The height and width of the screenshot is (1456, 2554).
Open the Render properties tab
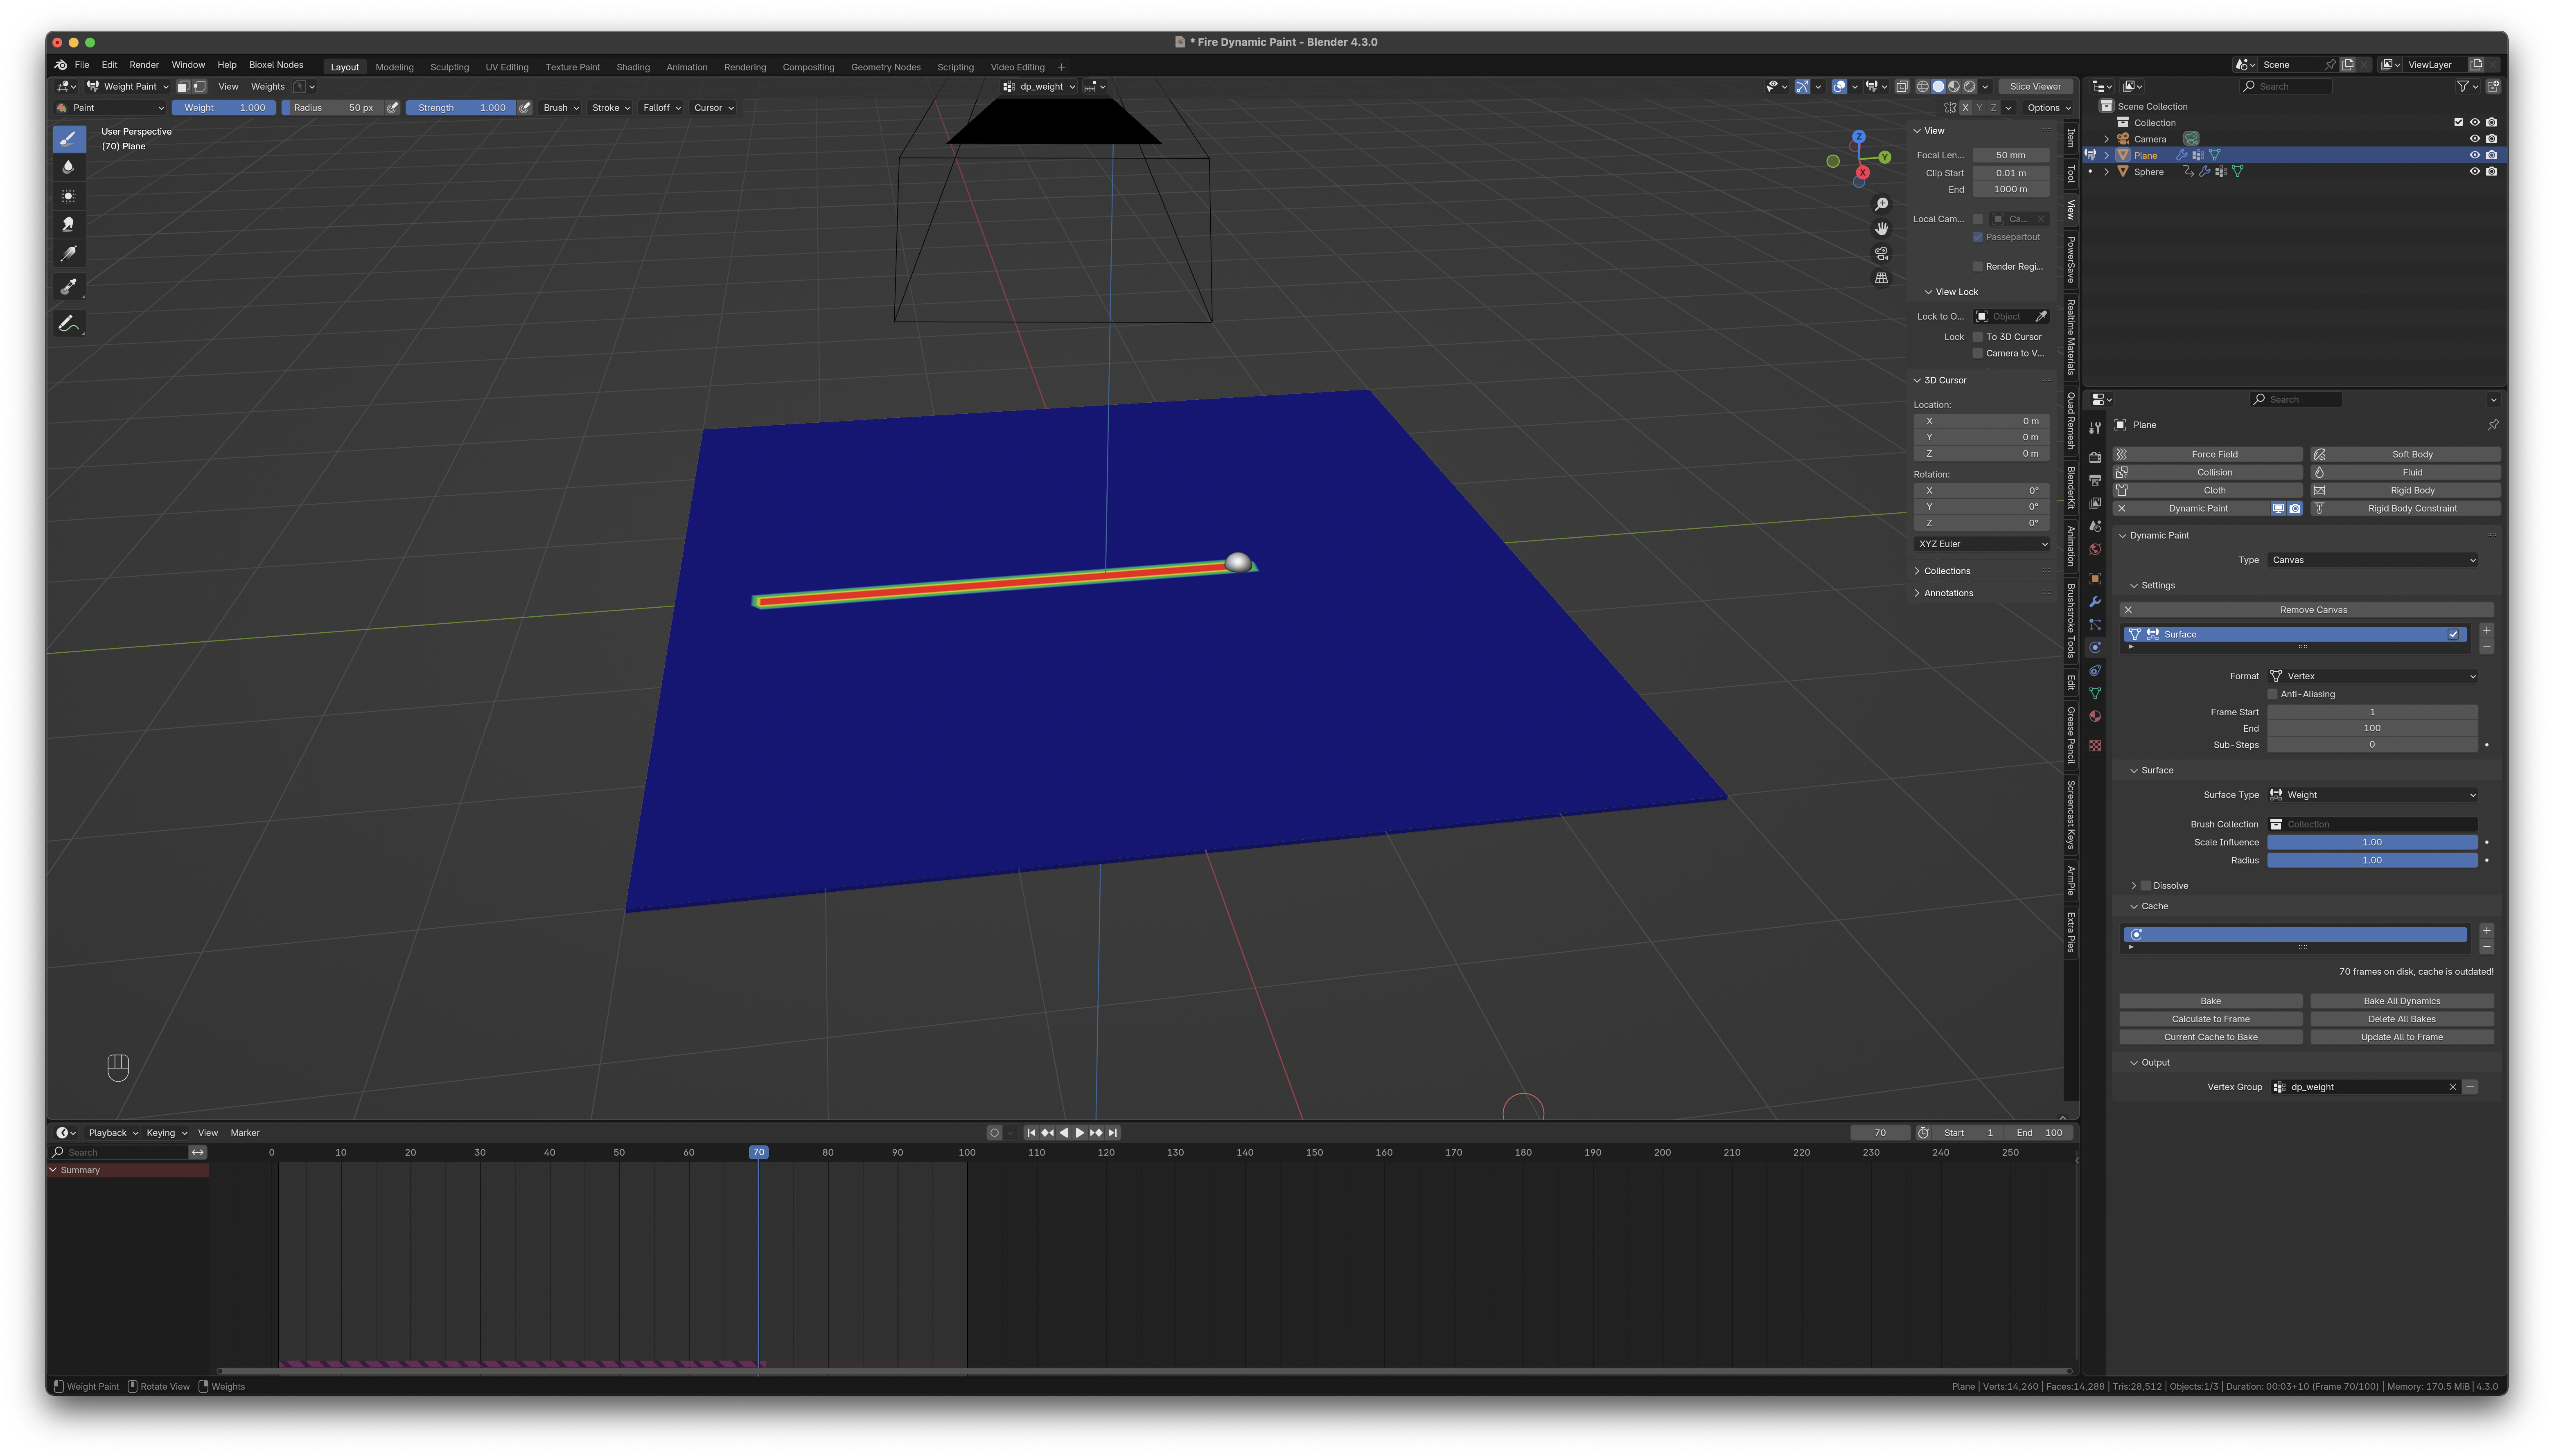2095,458
